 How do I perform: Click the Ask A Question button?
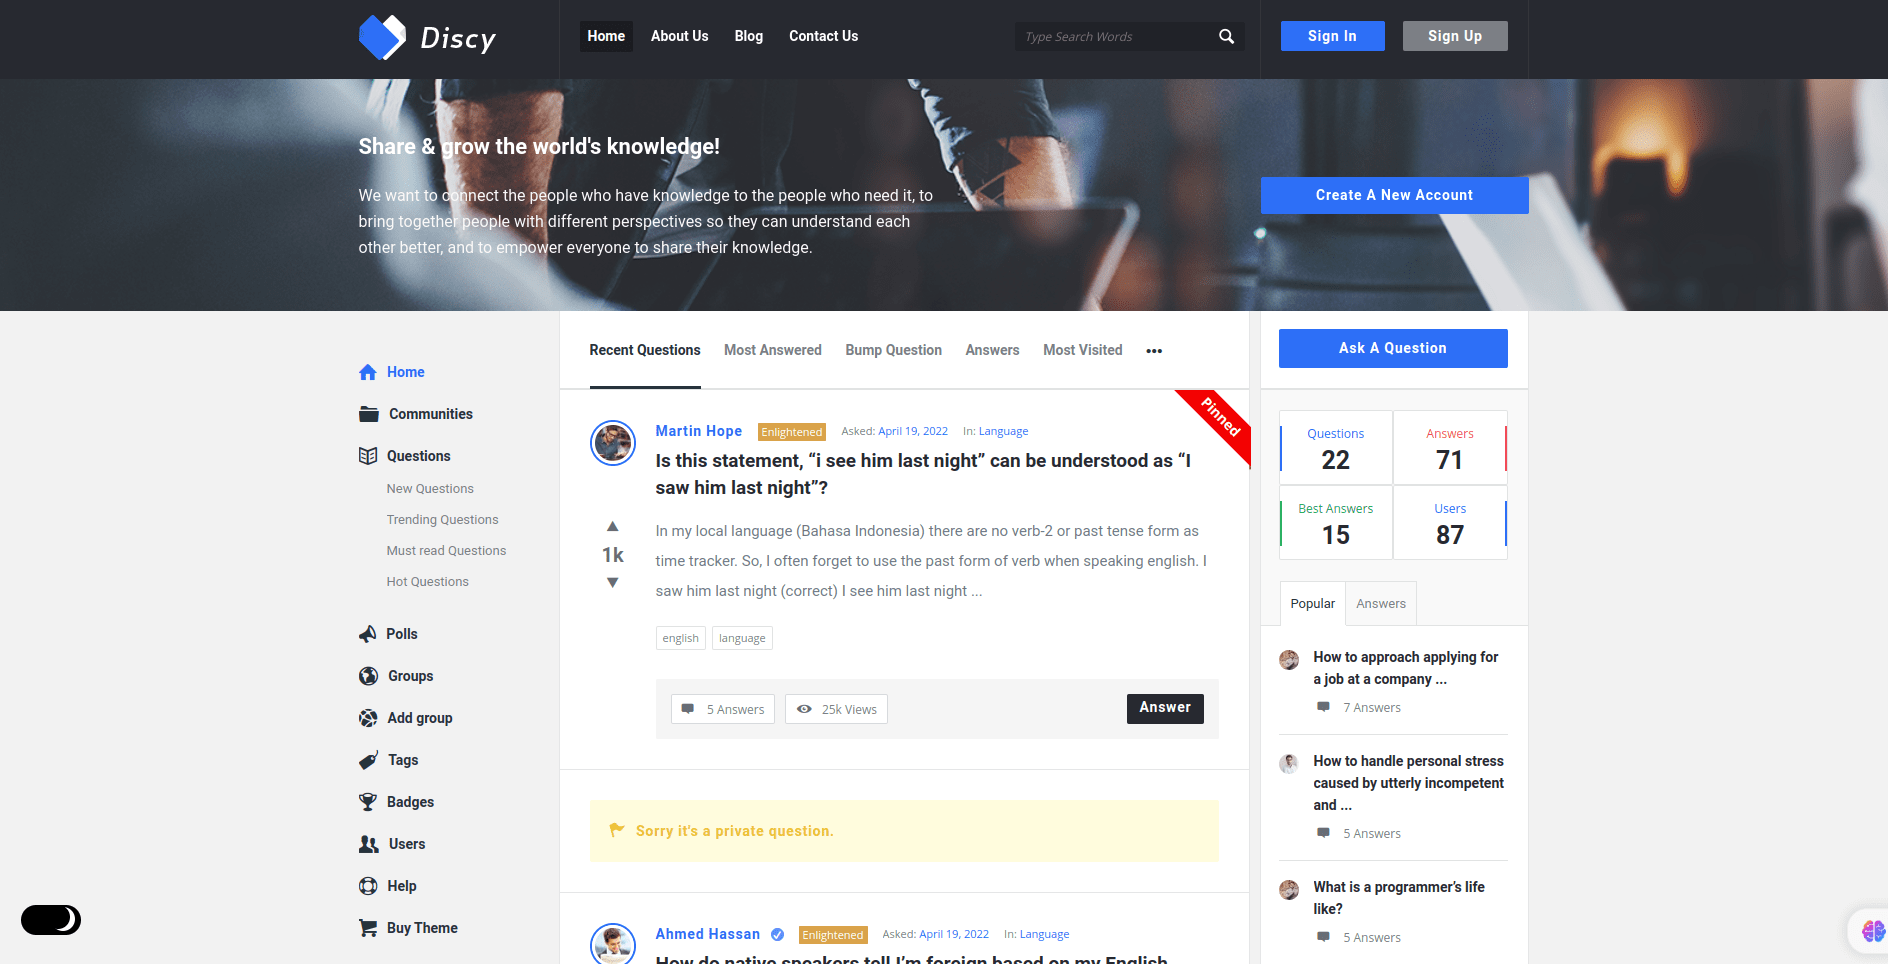(1392, 348)
